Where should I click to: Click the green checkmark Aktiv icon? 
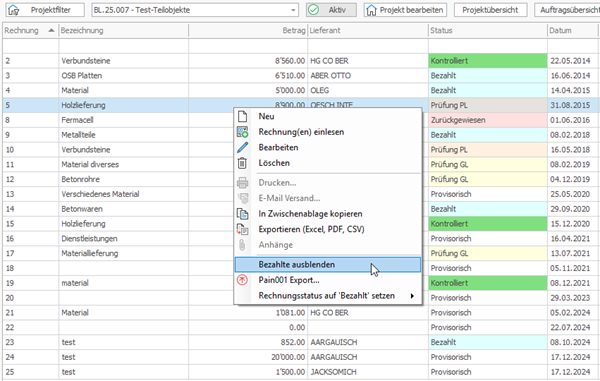[x=313, y=10]
